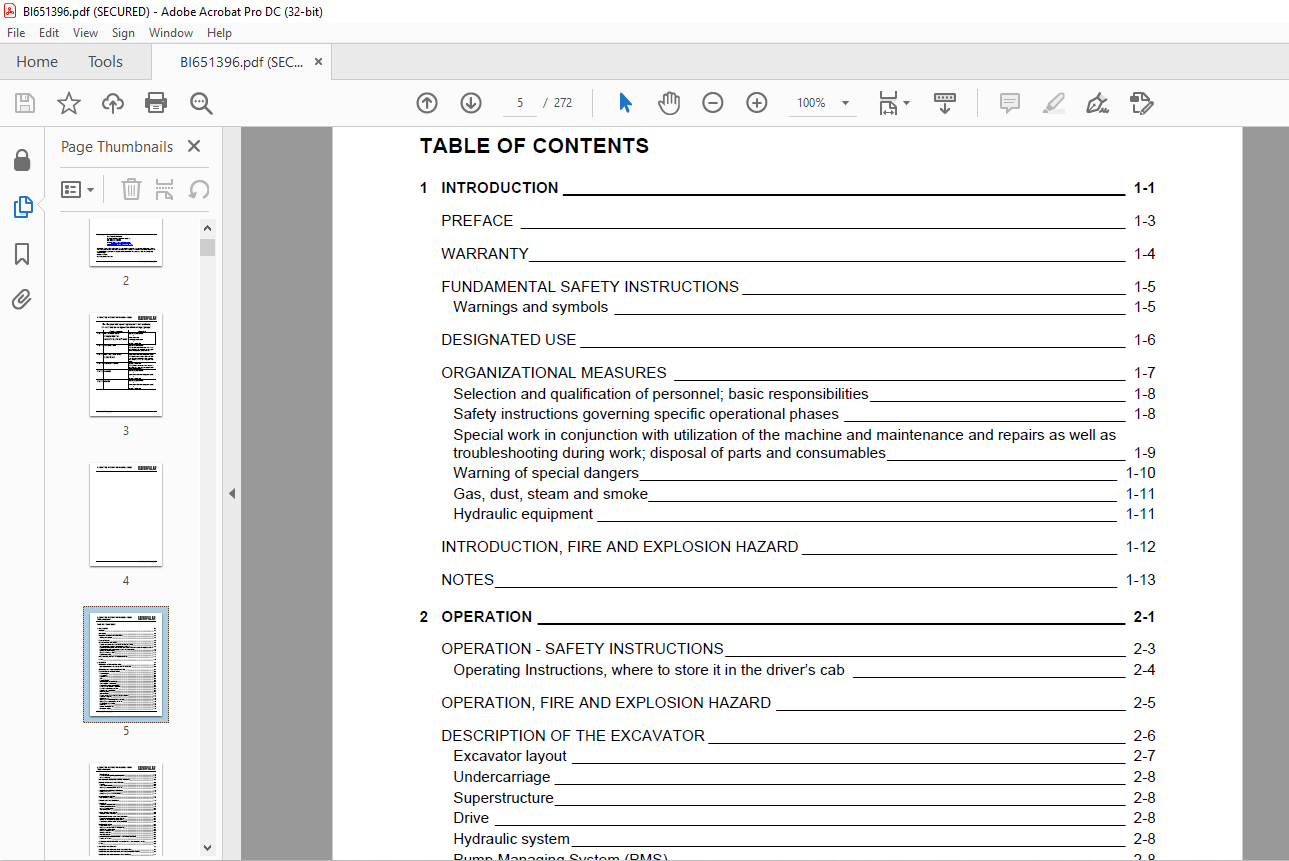Image resolution: width=1289 pixels, height=861 pixels.
Task: Choose the Selection arrow tool
Action: [x=626, y=102]
